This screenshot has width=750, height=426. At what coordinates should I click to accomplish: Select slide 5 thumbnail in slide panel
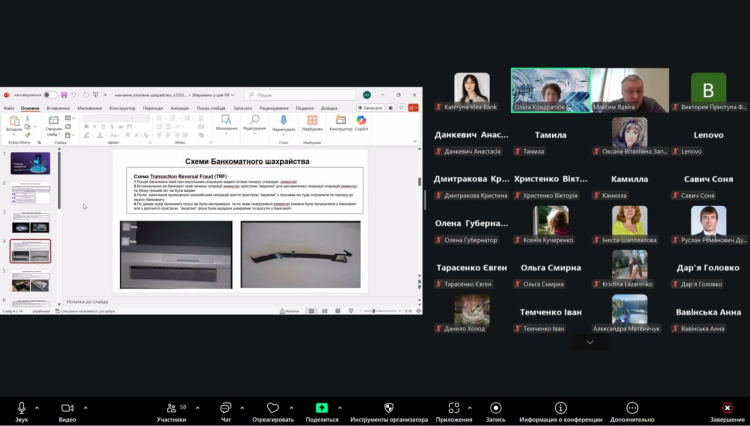[x=30, y=282]
